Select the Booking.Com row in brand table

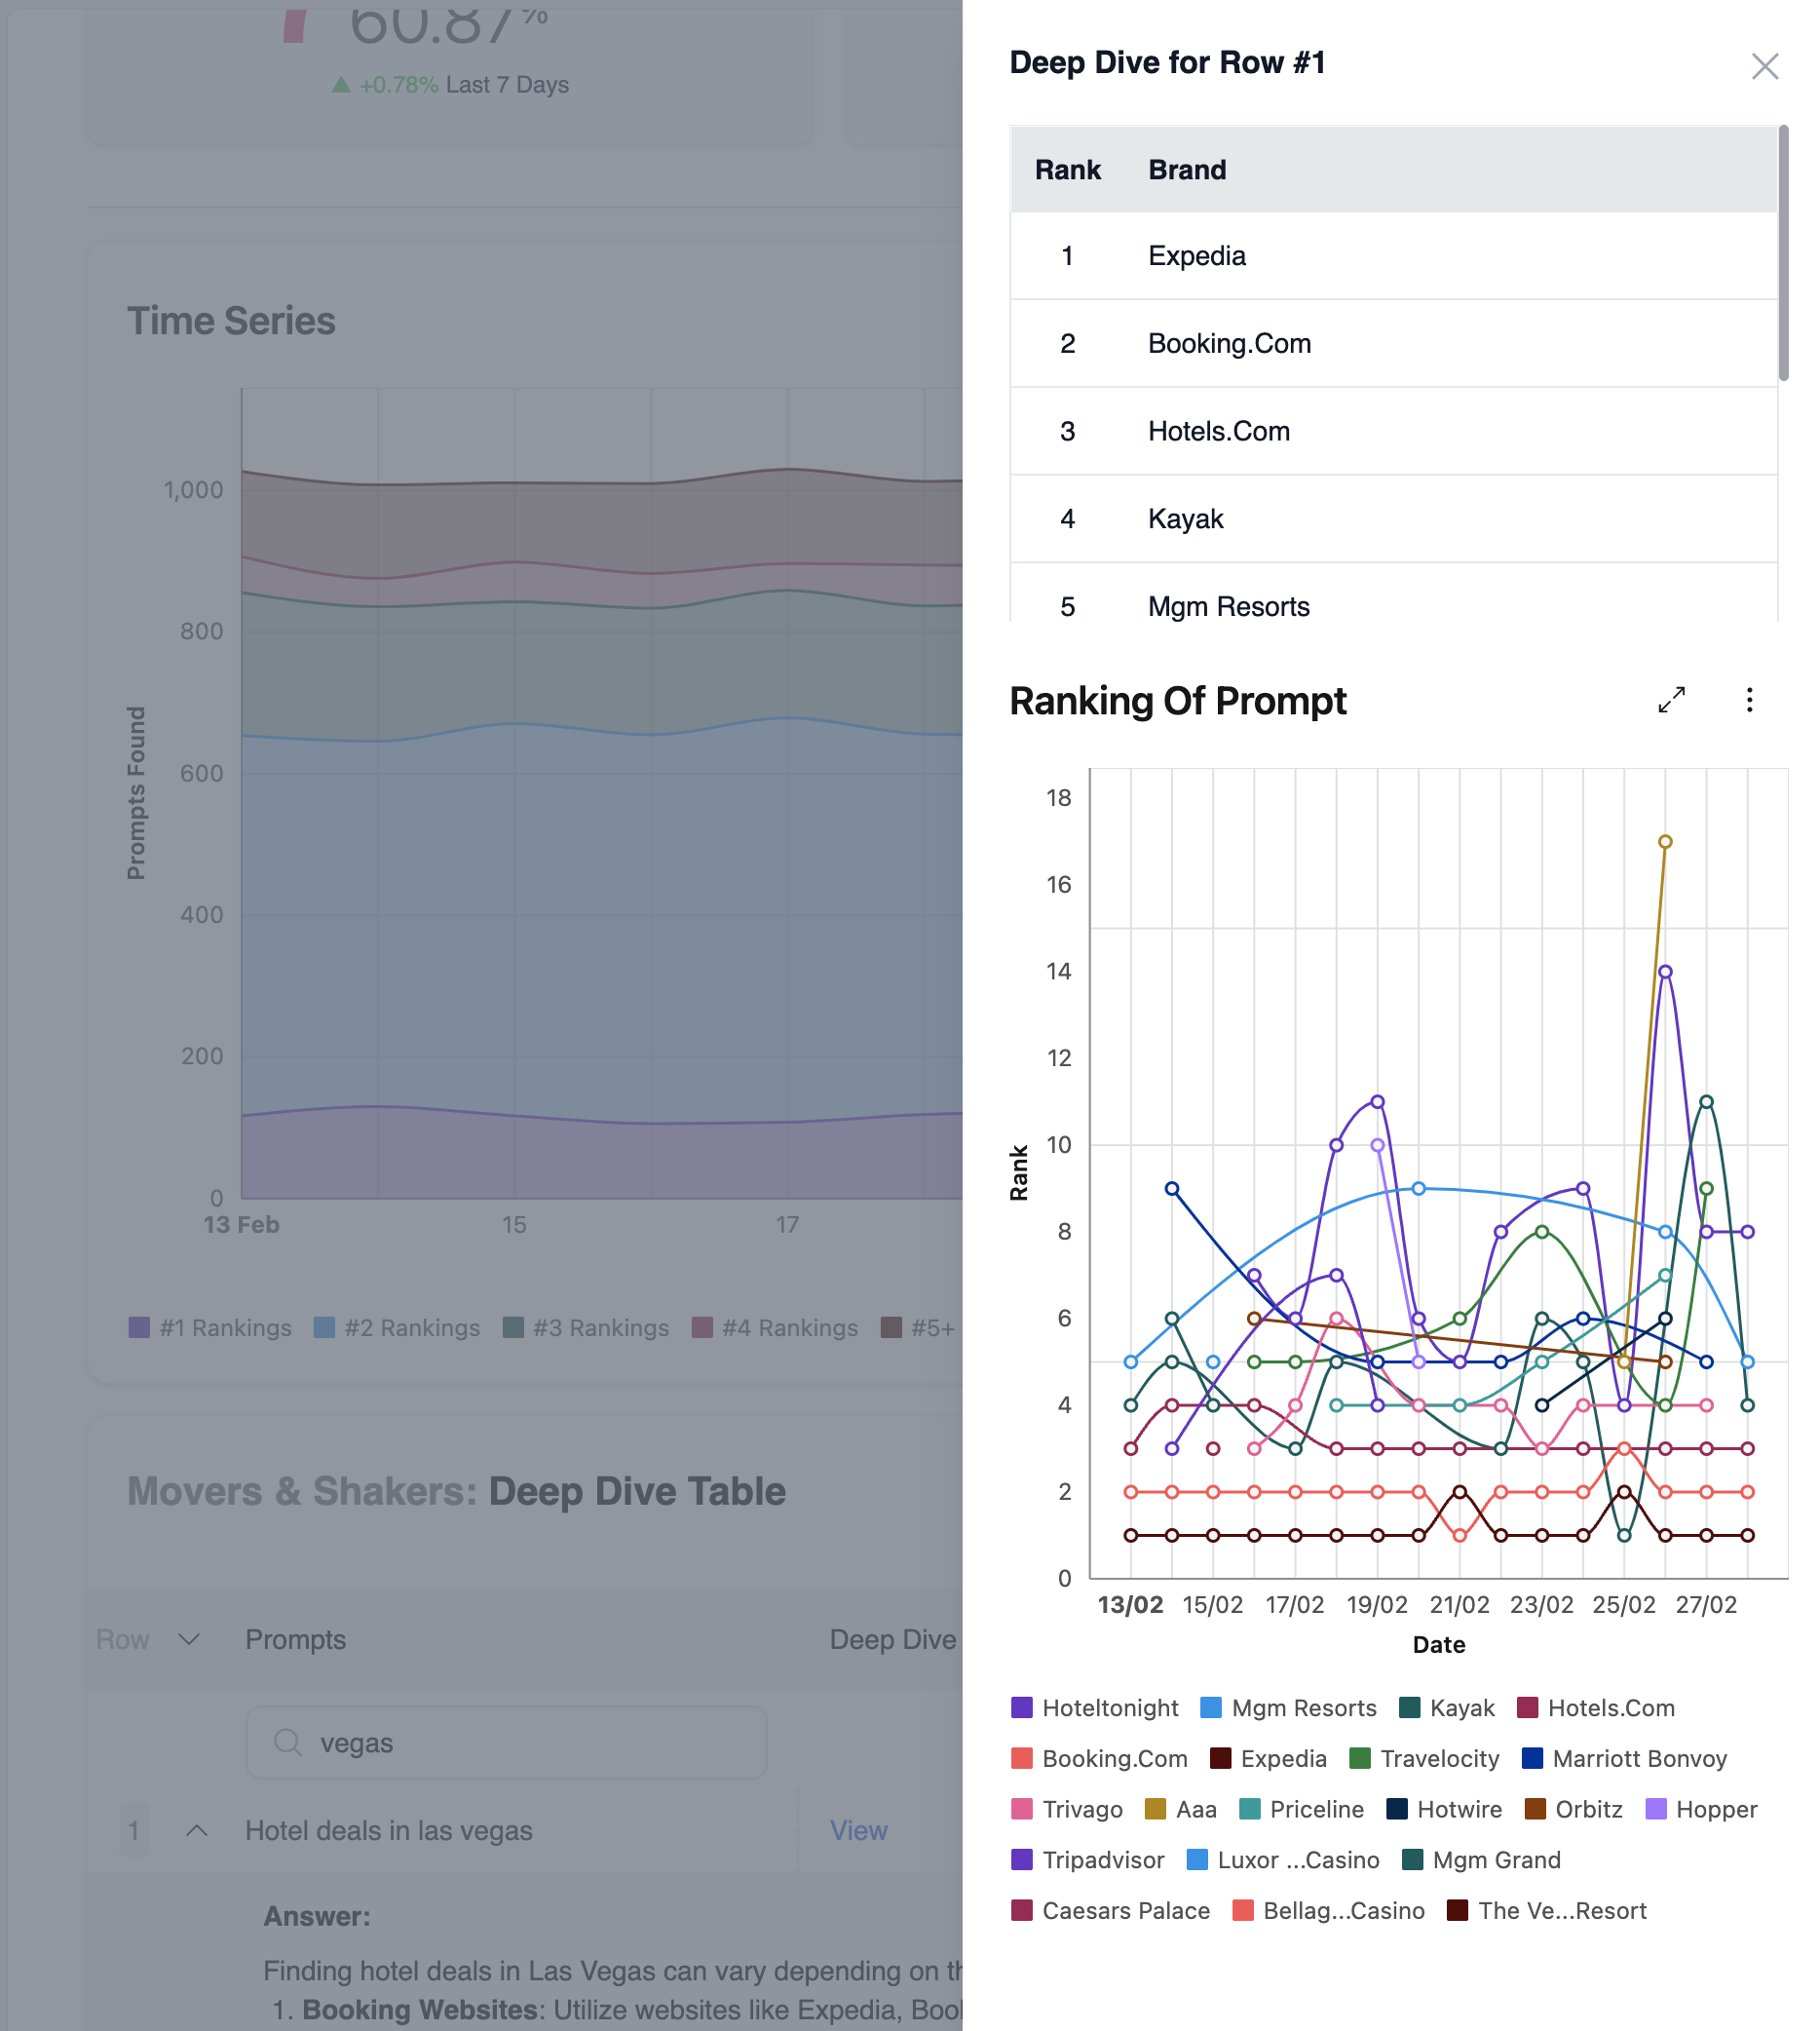(1393, 343)
